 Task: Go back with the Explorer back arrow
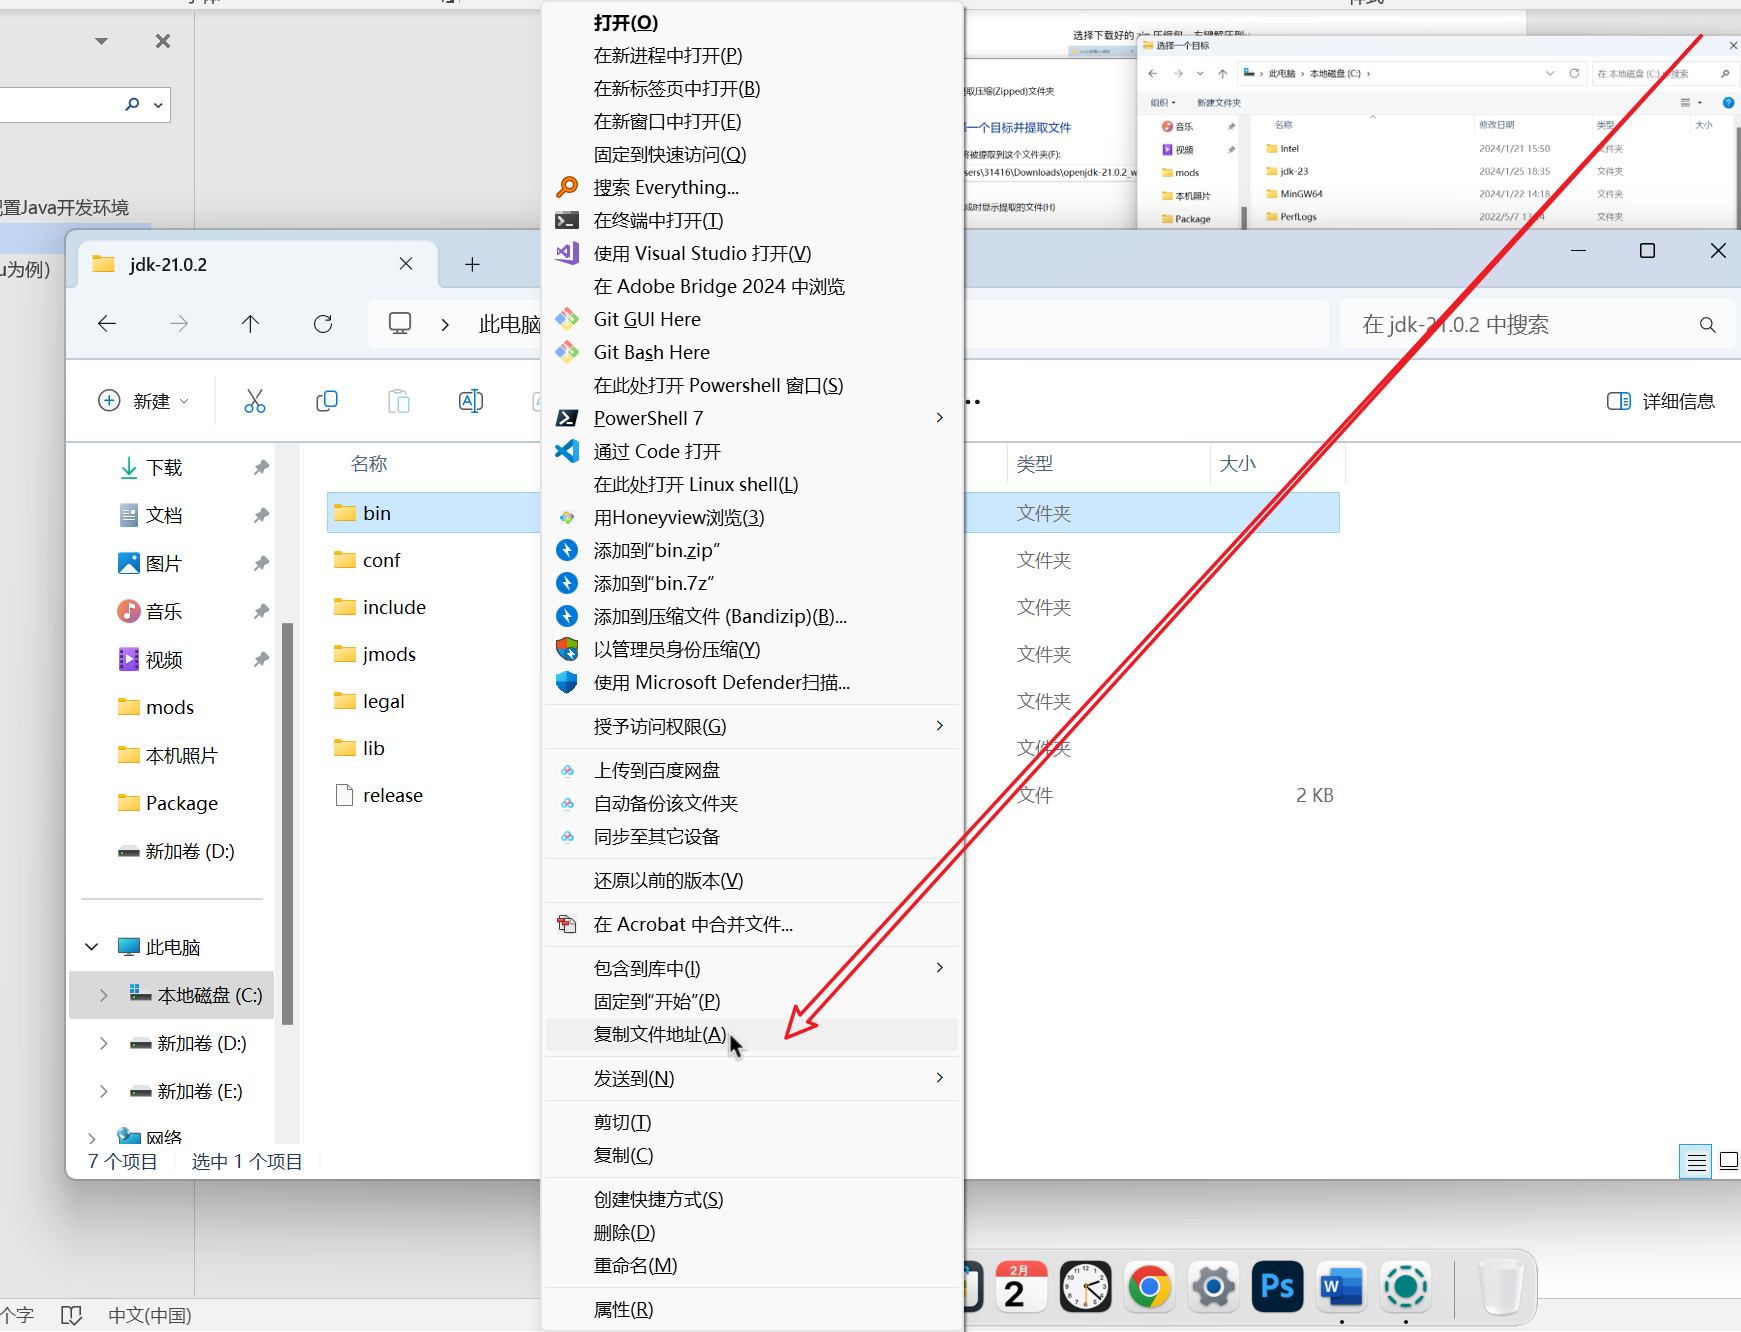[107, 323]
